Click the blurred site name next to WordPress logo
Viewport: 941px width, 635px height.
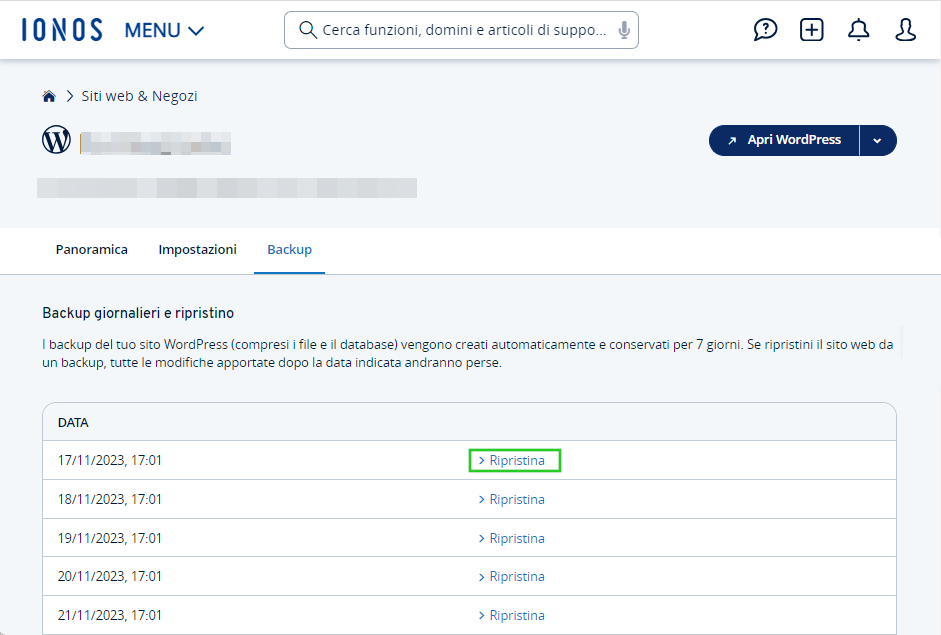155,143
